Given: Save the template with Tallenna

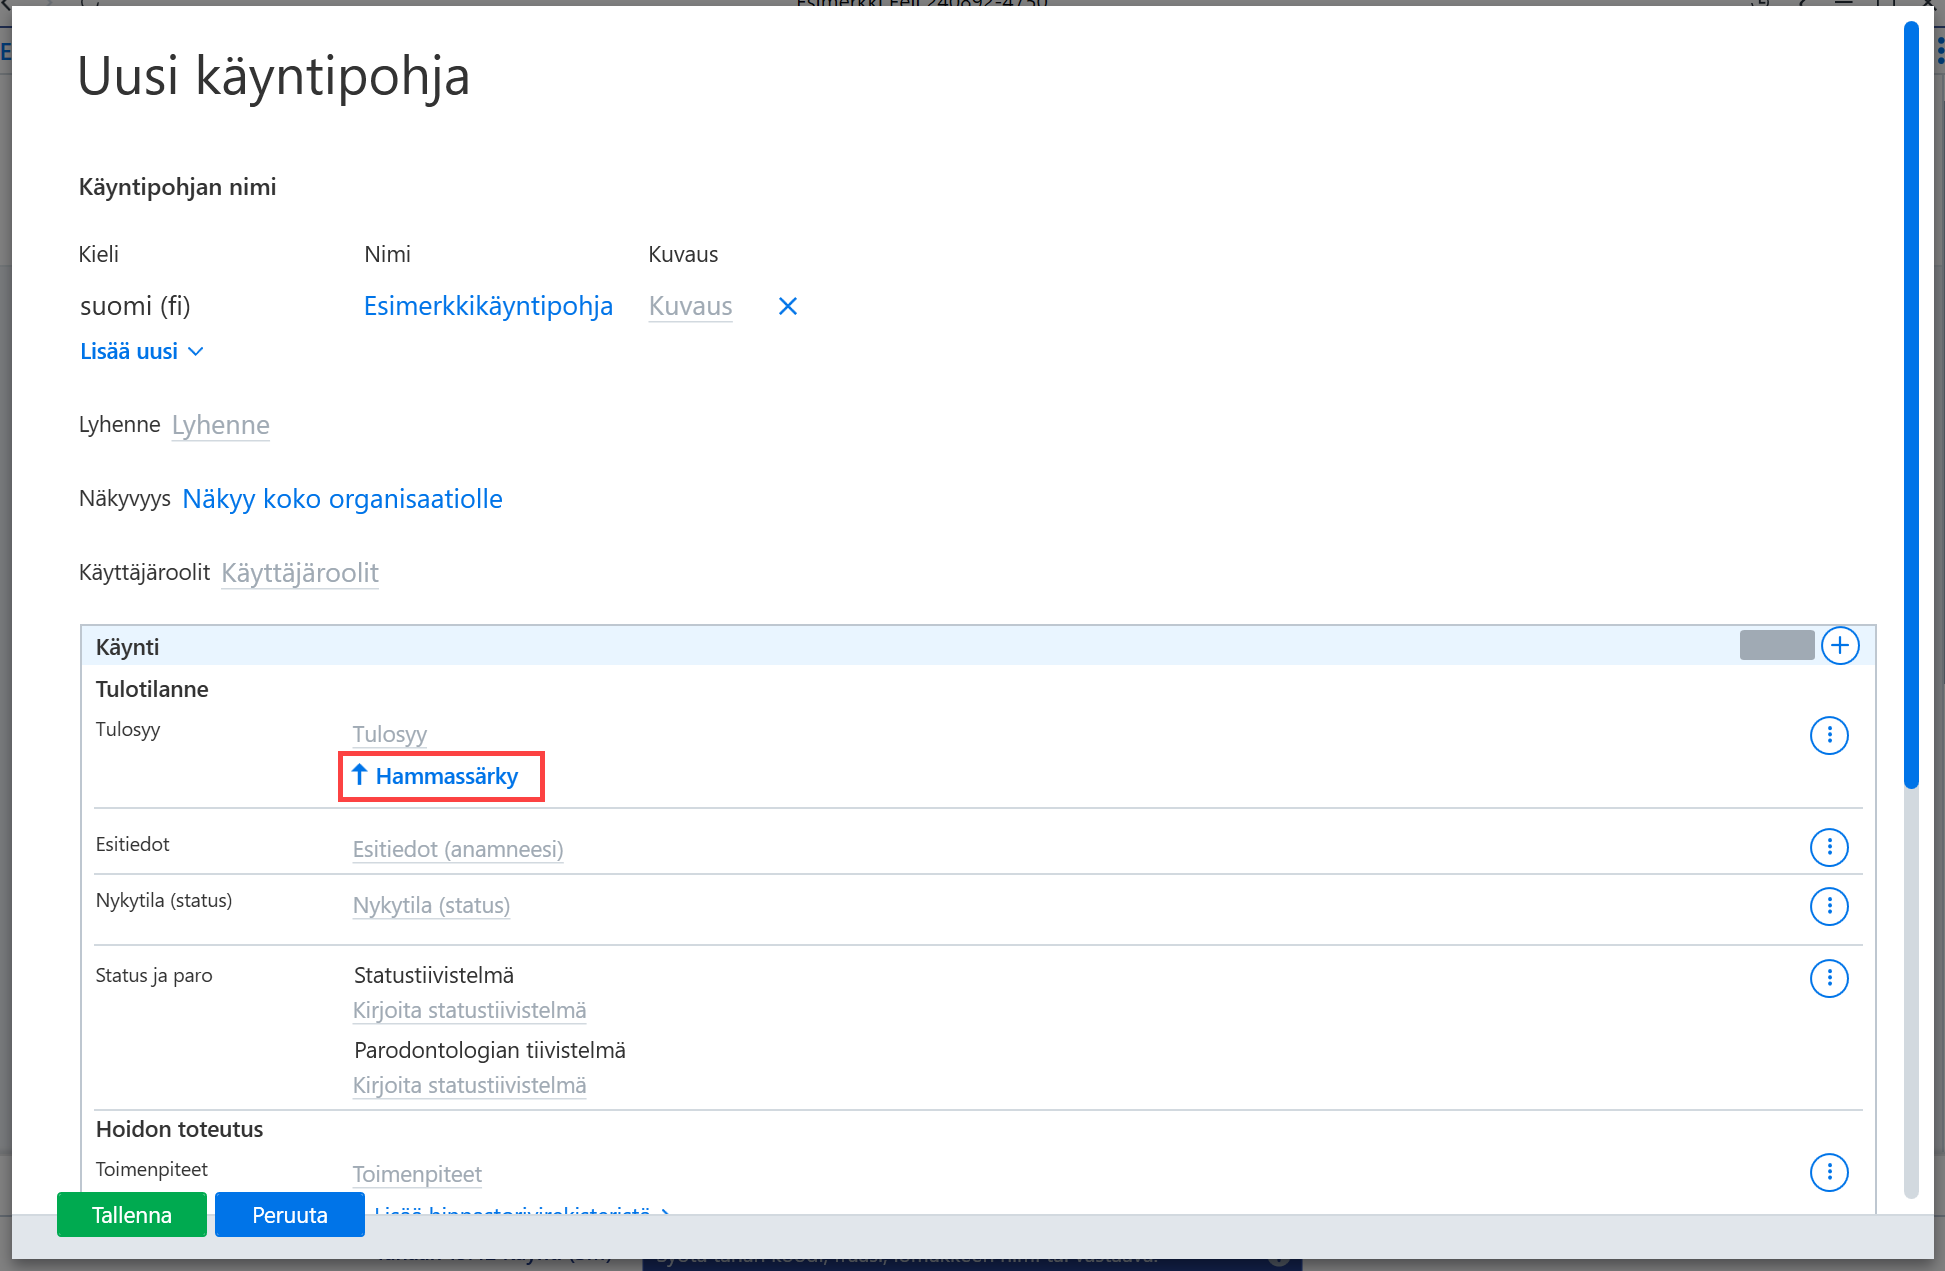Looking at the screenshot, I should 132,1215.
